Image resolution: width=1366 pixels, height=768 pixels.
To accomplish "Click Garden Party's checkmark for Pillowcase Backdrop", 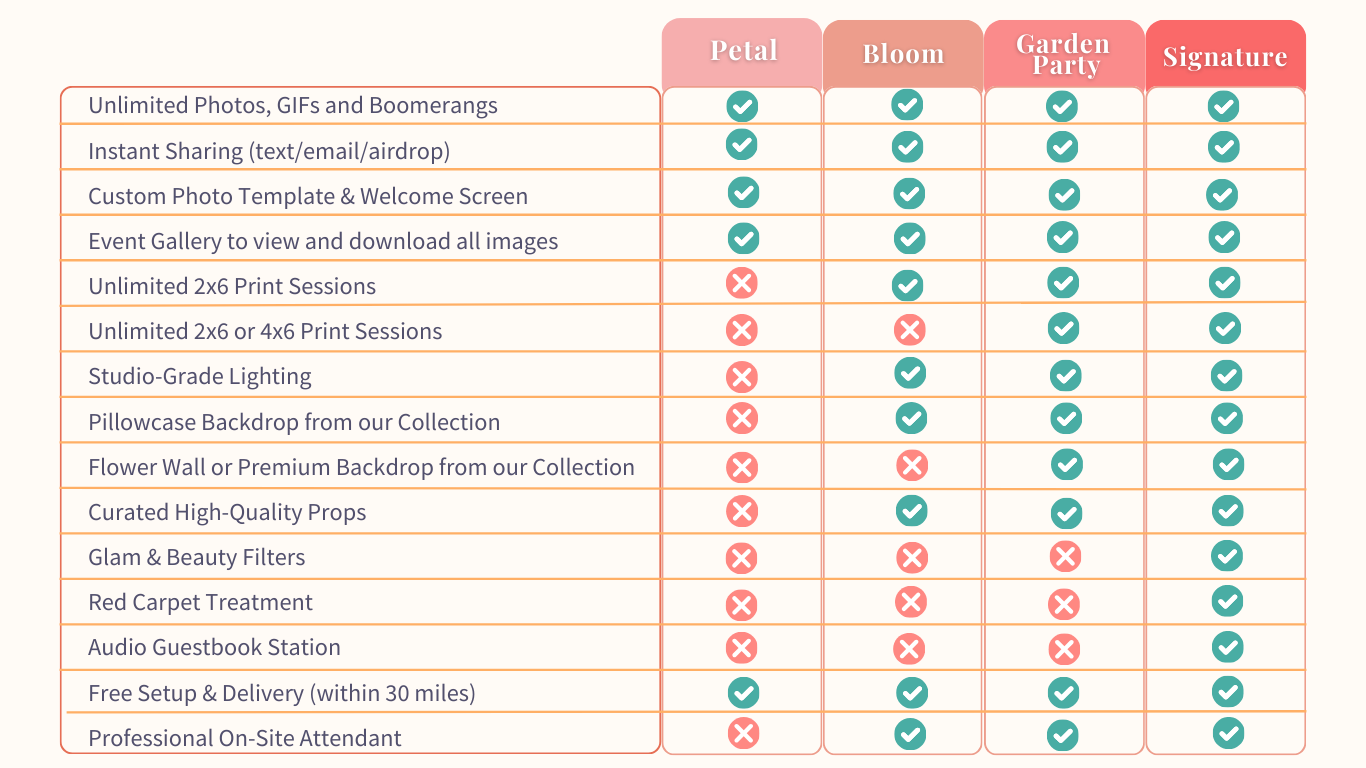I will coord(1066,418).
